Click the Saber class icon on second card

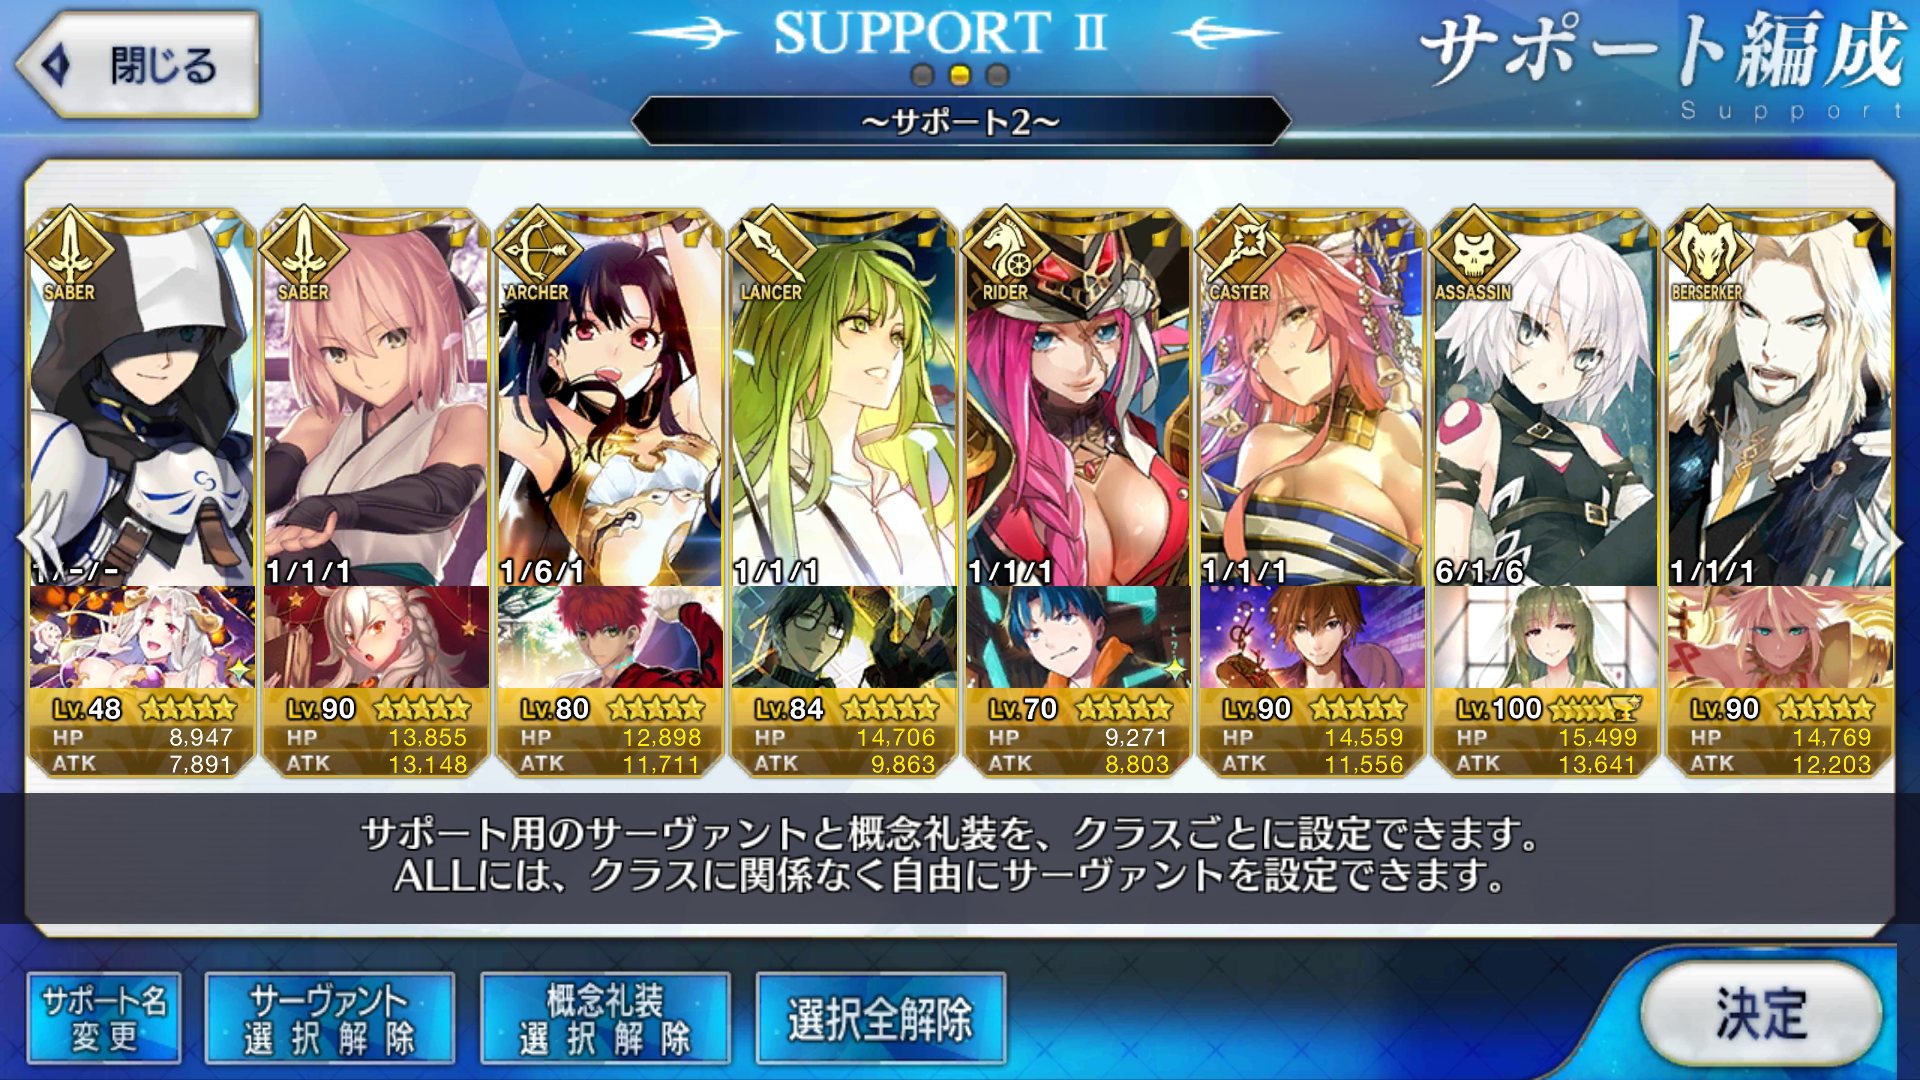(303, 250)
